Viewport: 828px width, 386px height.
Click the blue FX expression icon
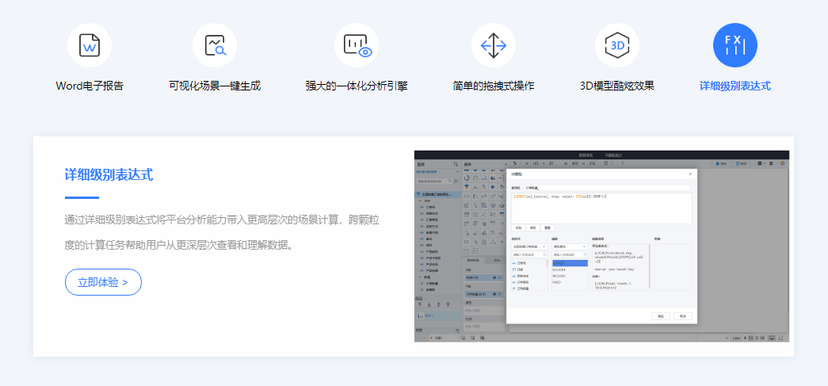pos(735,45)
